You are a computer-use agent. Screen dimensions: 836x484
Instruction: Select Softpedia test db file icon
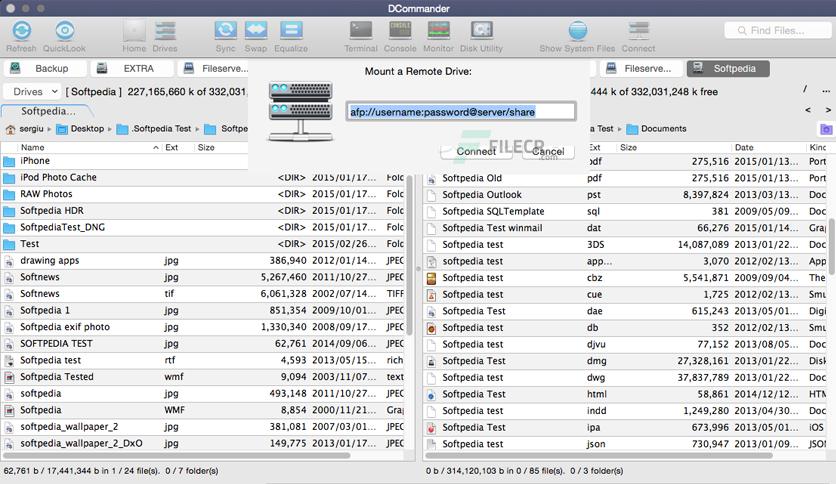pos(432,328)
